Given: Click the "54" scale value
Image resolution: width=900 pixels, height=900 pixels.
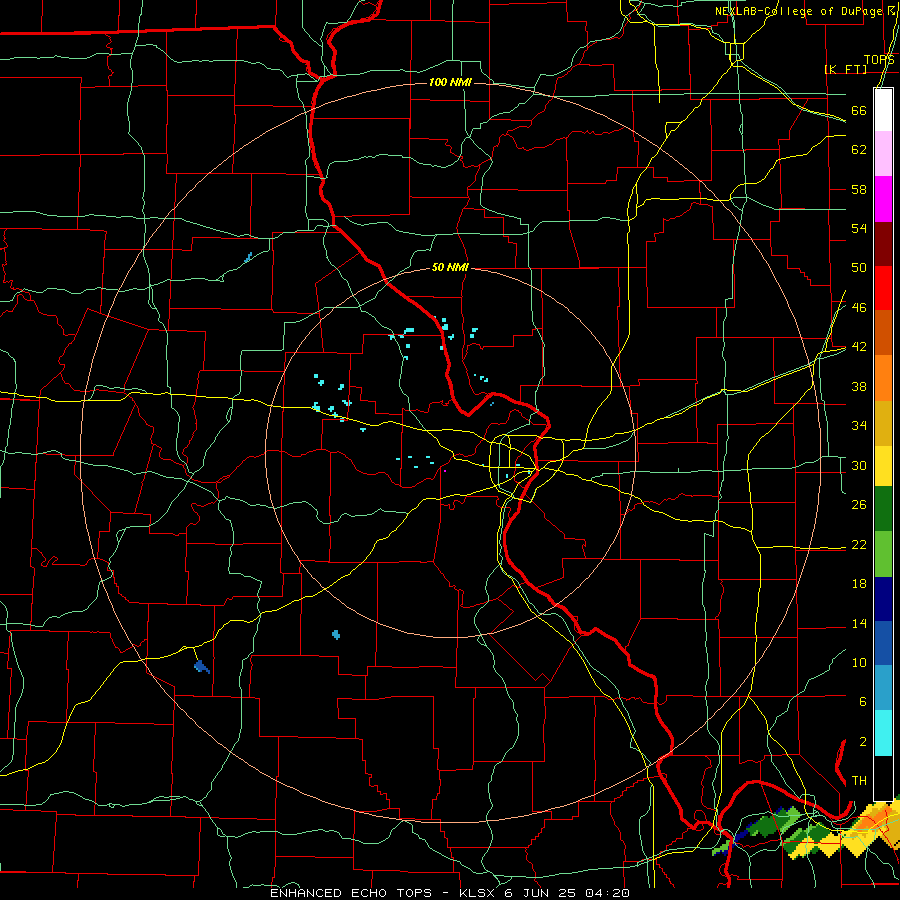Looking at the screenshot, I should tap(859, 228).
